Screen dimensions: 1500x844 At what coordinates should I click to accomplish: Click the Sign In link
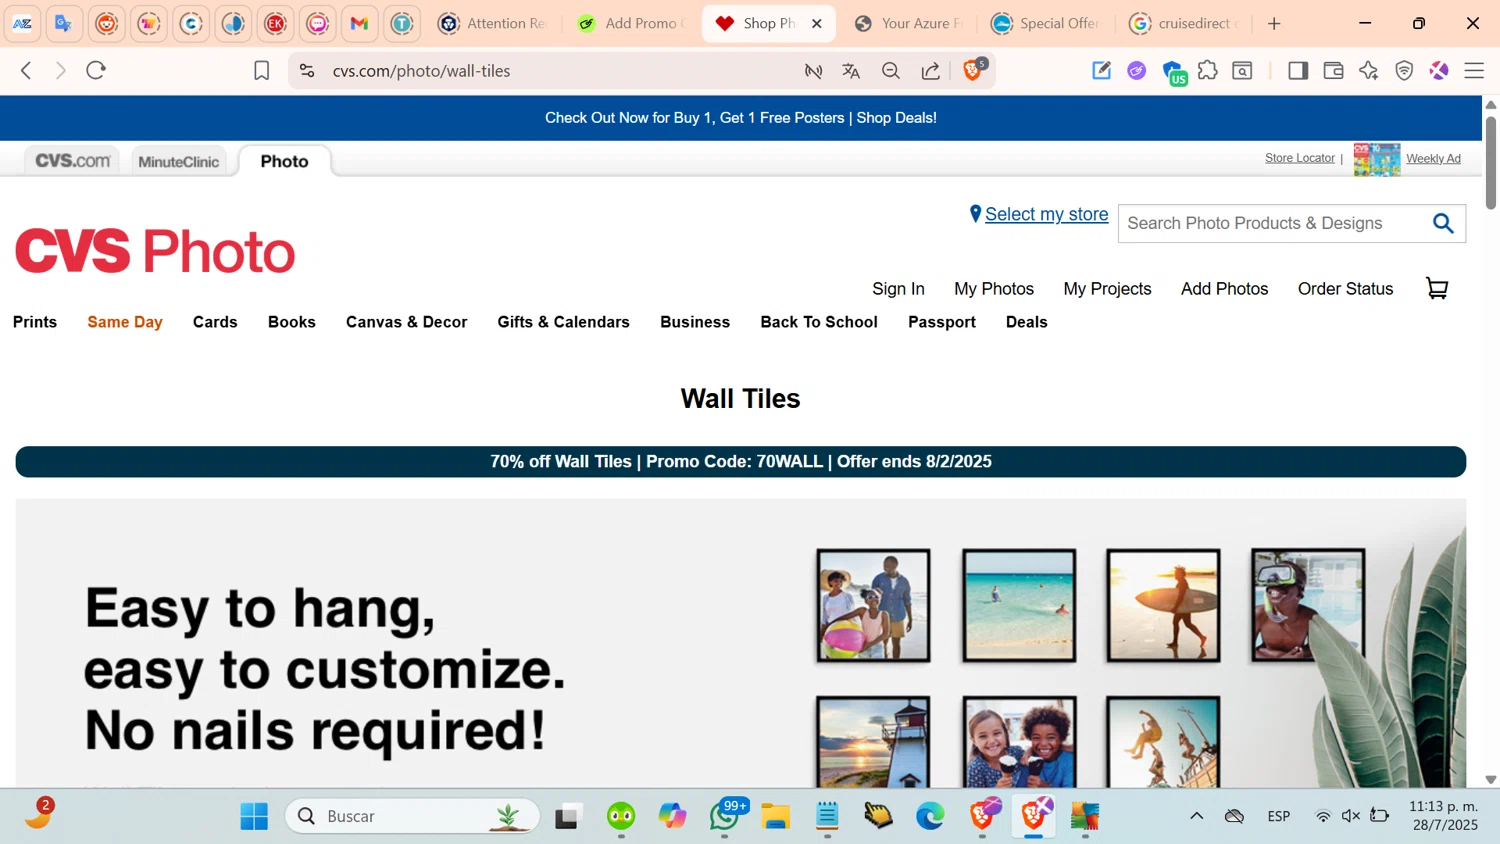pos(898,289)
